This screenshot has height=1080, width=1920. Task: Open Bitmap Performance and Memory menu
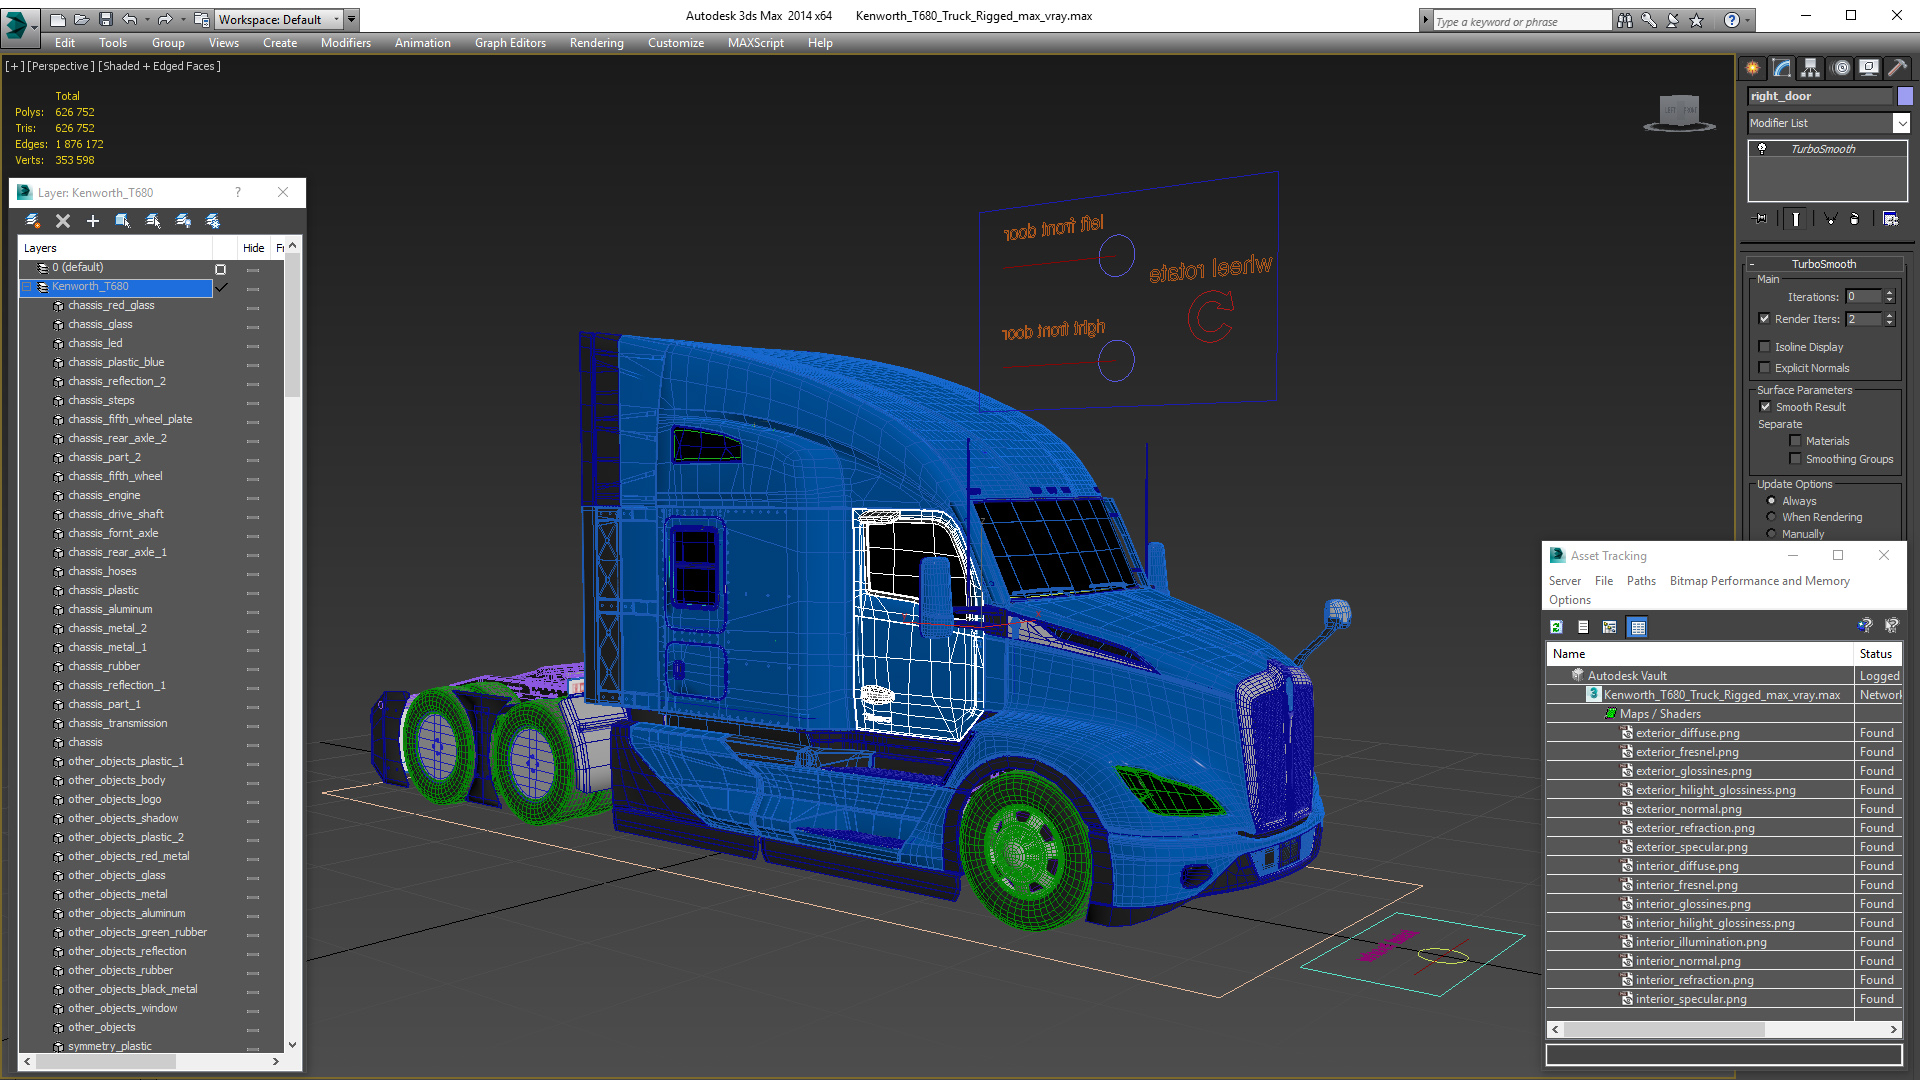click(1760, 581)
